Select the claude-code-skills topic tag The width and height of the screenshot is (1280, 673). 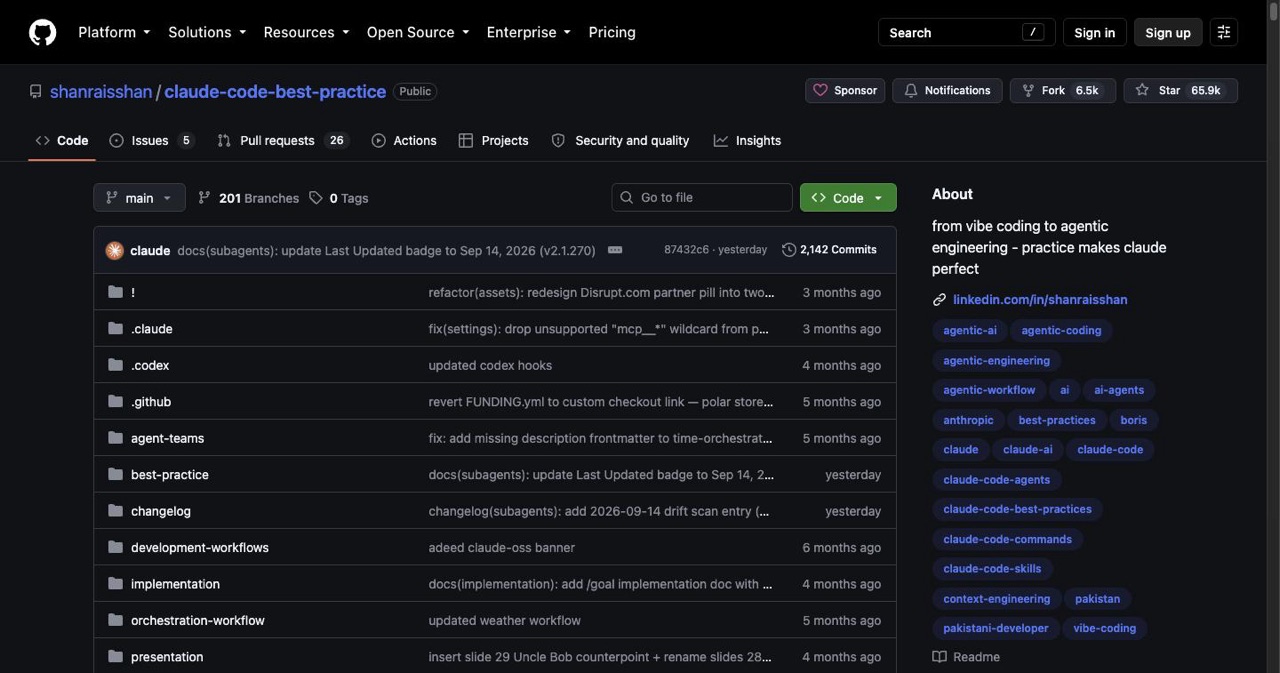[x=992, y=569]
